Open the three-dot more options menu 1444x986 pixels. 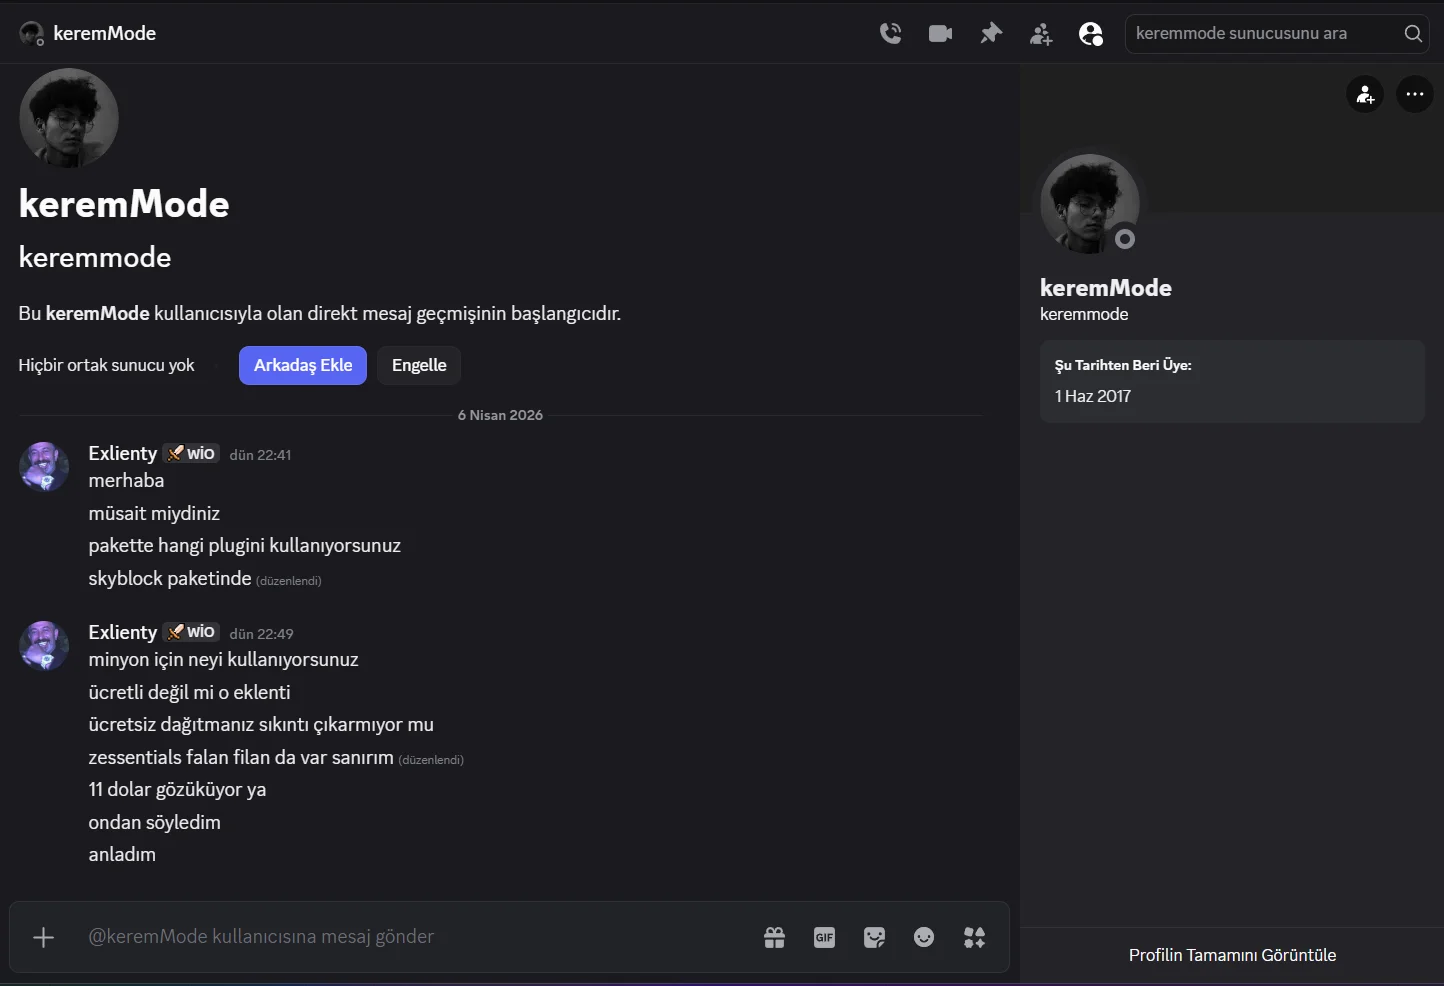1414,95
